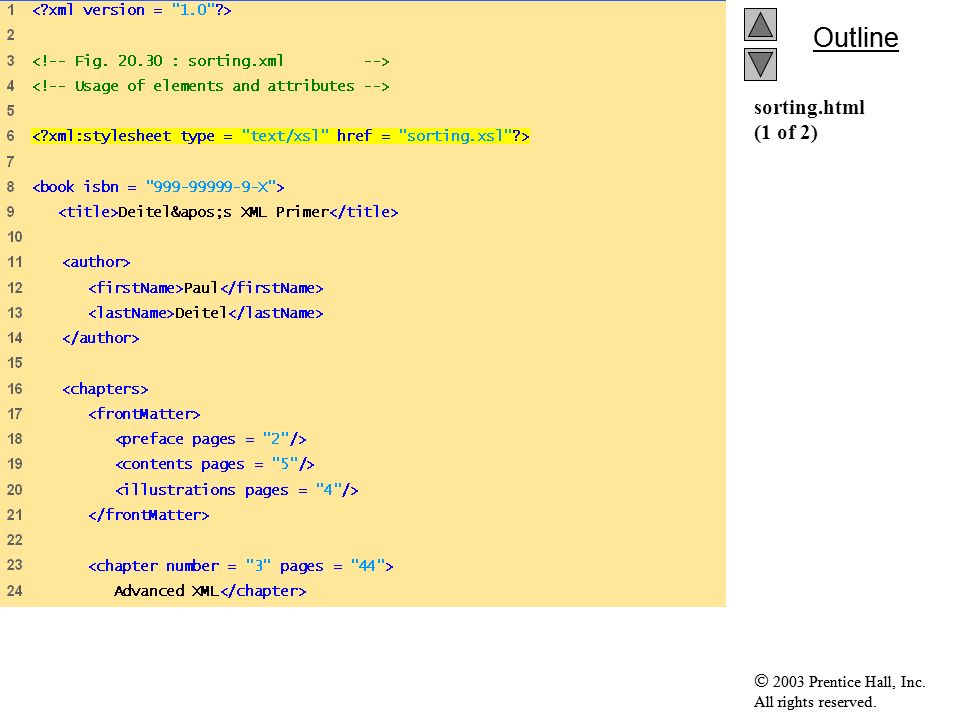Click the up arrow navigation icon
The height and width of the screenshot is (720, 960).
pos(760,24)
